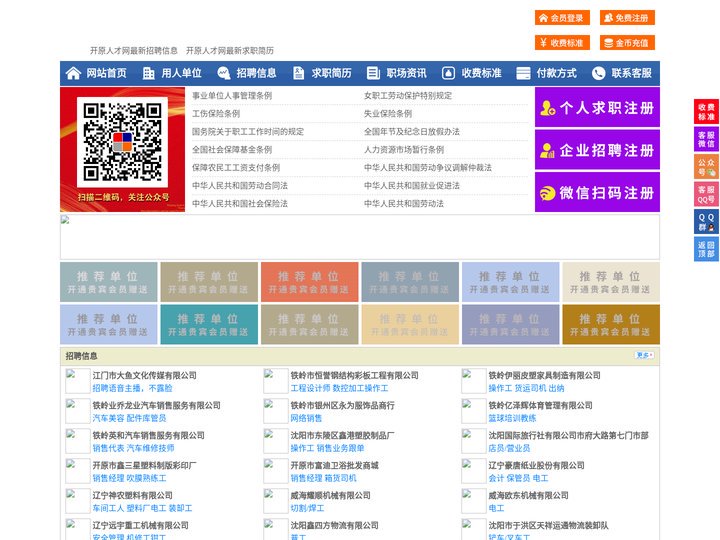Open 中华人民共和国劳动合同法 link
Image resolution: width=720 pixels, height=540 pixels.
point(240,186)
